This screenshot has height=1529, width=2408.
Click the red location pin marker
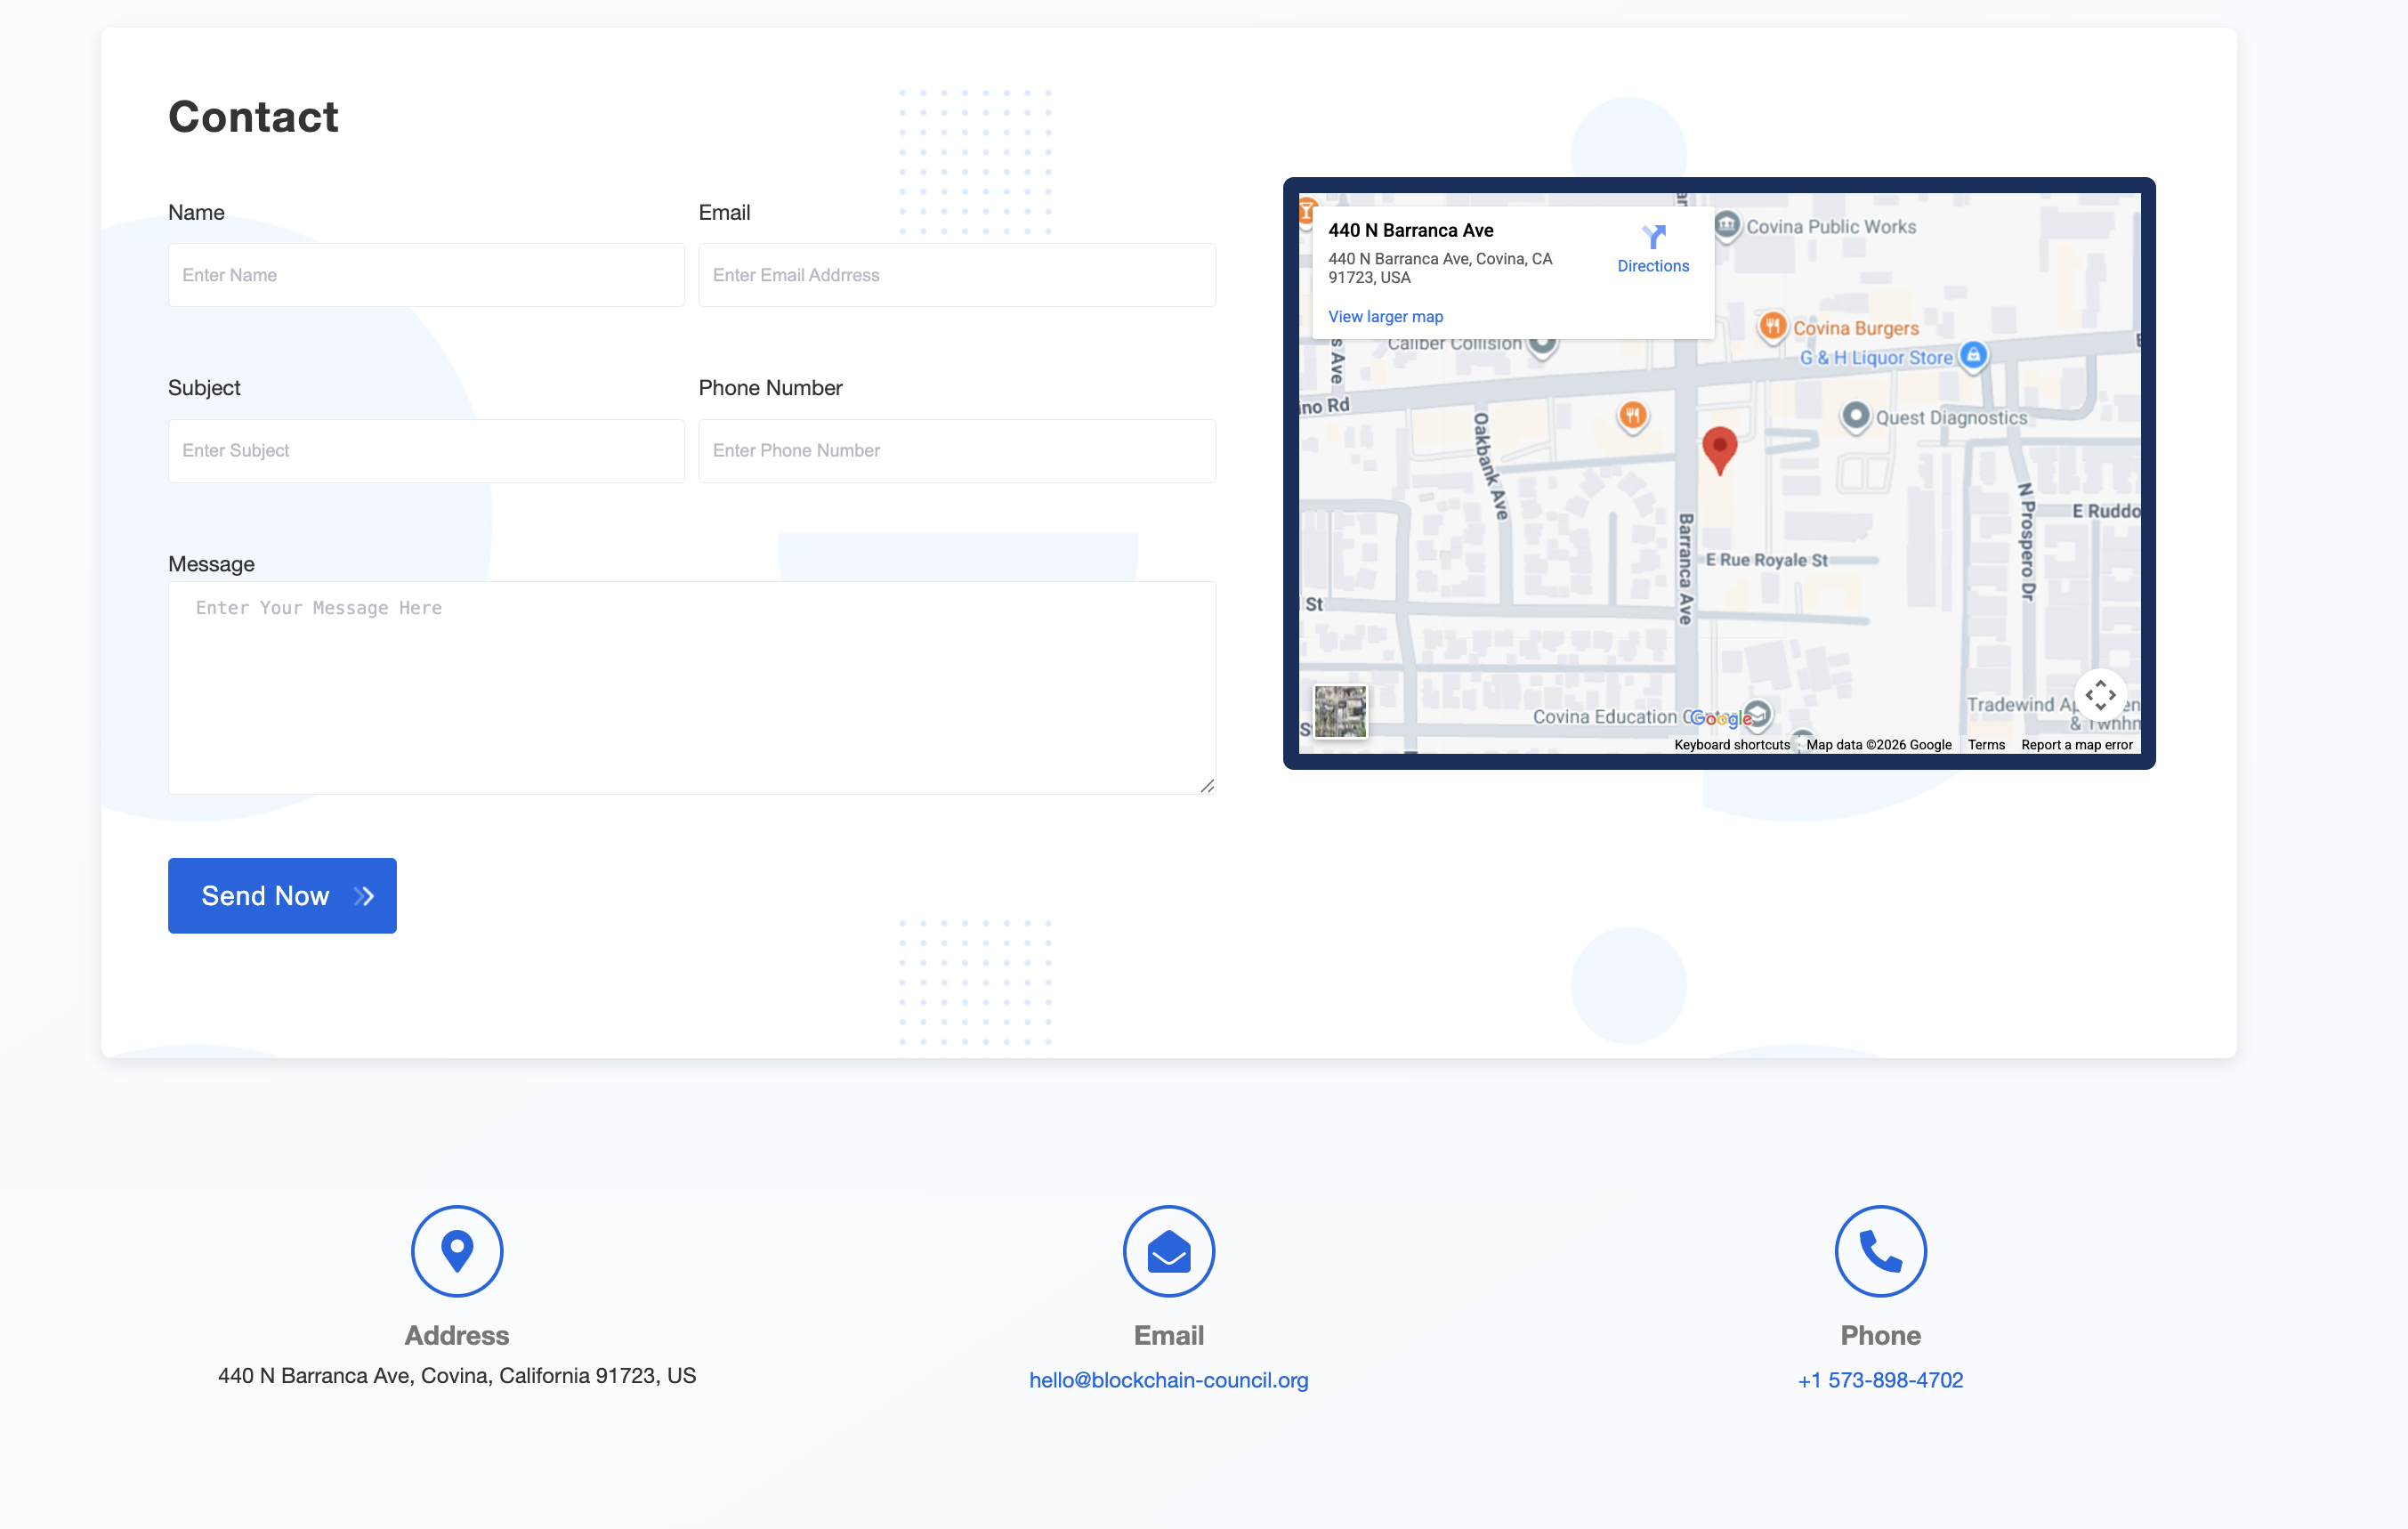click(x=1719, y=447)
